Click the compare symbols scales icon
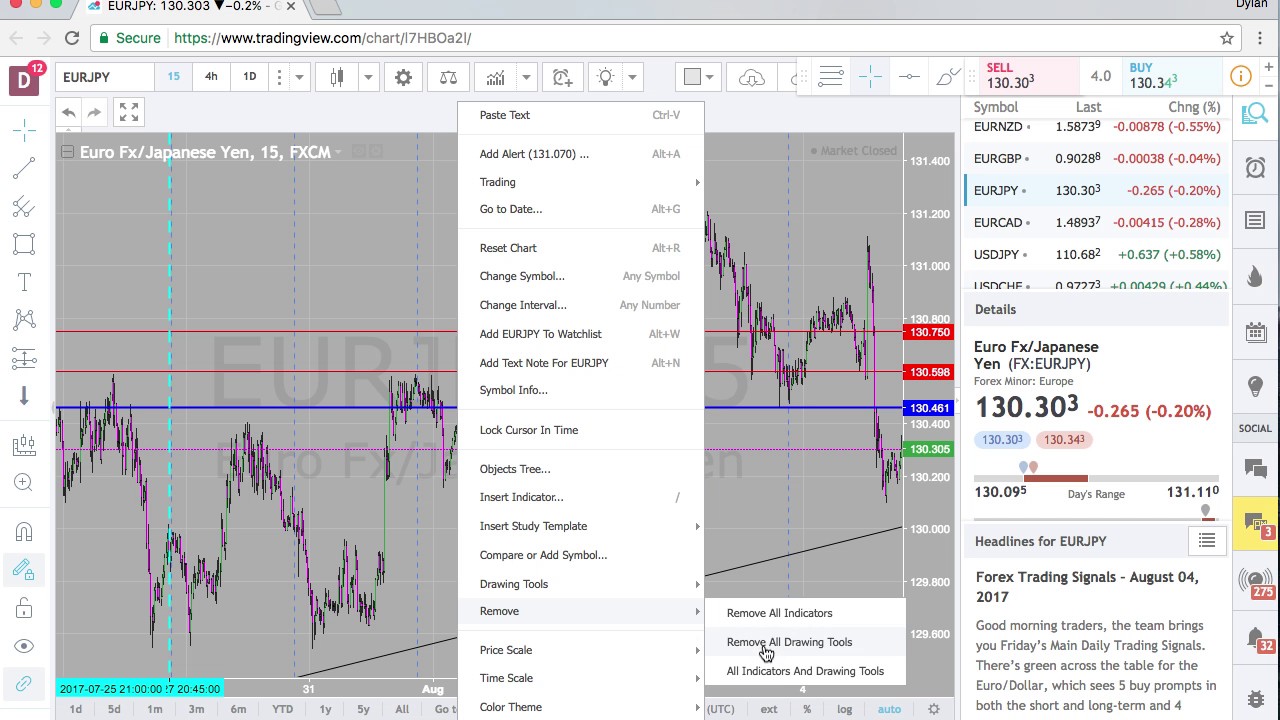Screen dimensions: 1280x720 click(448, 77)
